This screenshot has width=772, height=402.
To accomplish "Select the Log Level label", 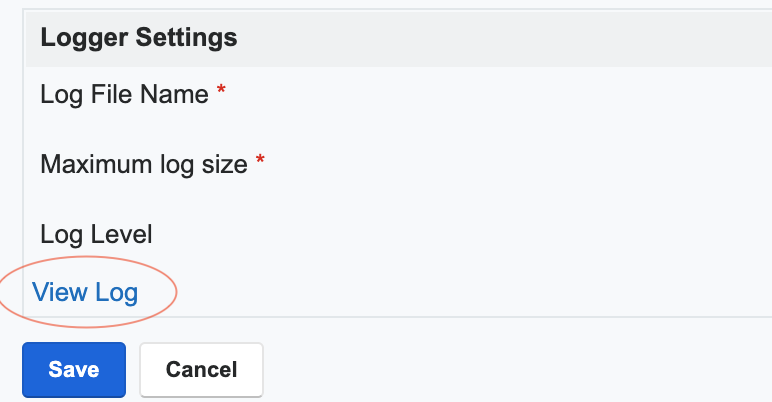I will coord(96,234).
